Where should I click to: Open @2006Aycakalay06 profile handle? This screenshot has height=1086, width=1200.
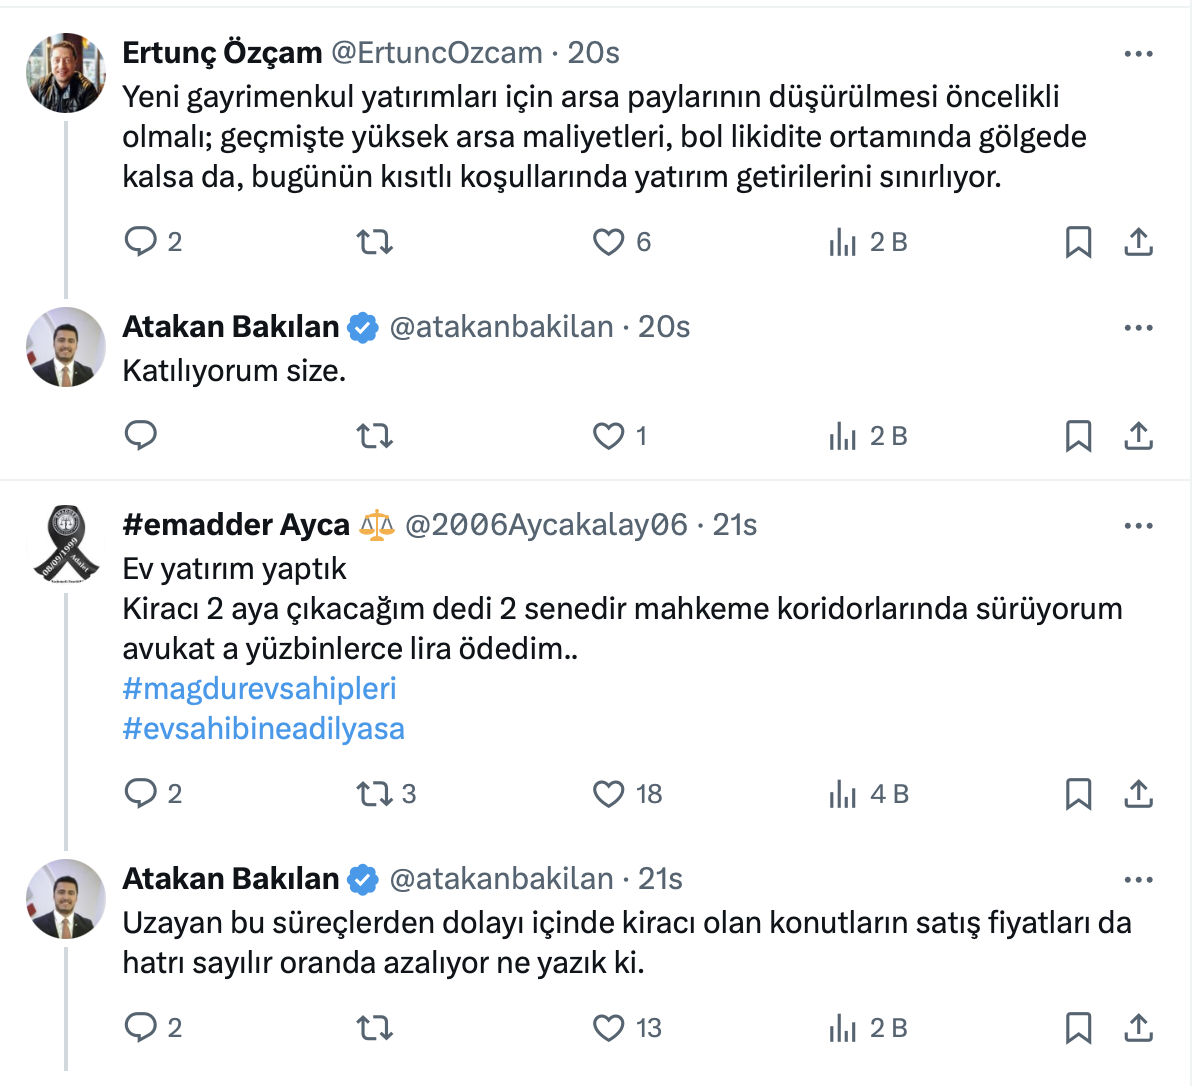coord(546,525)
